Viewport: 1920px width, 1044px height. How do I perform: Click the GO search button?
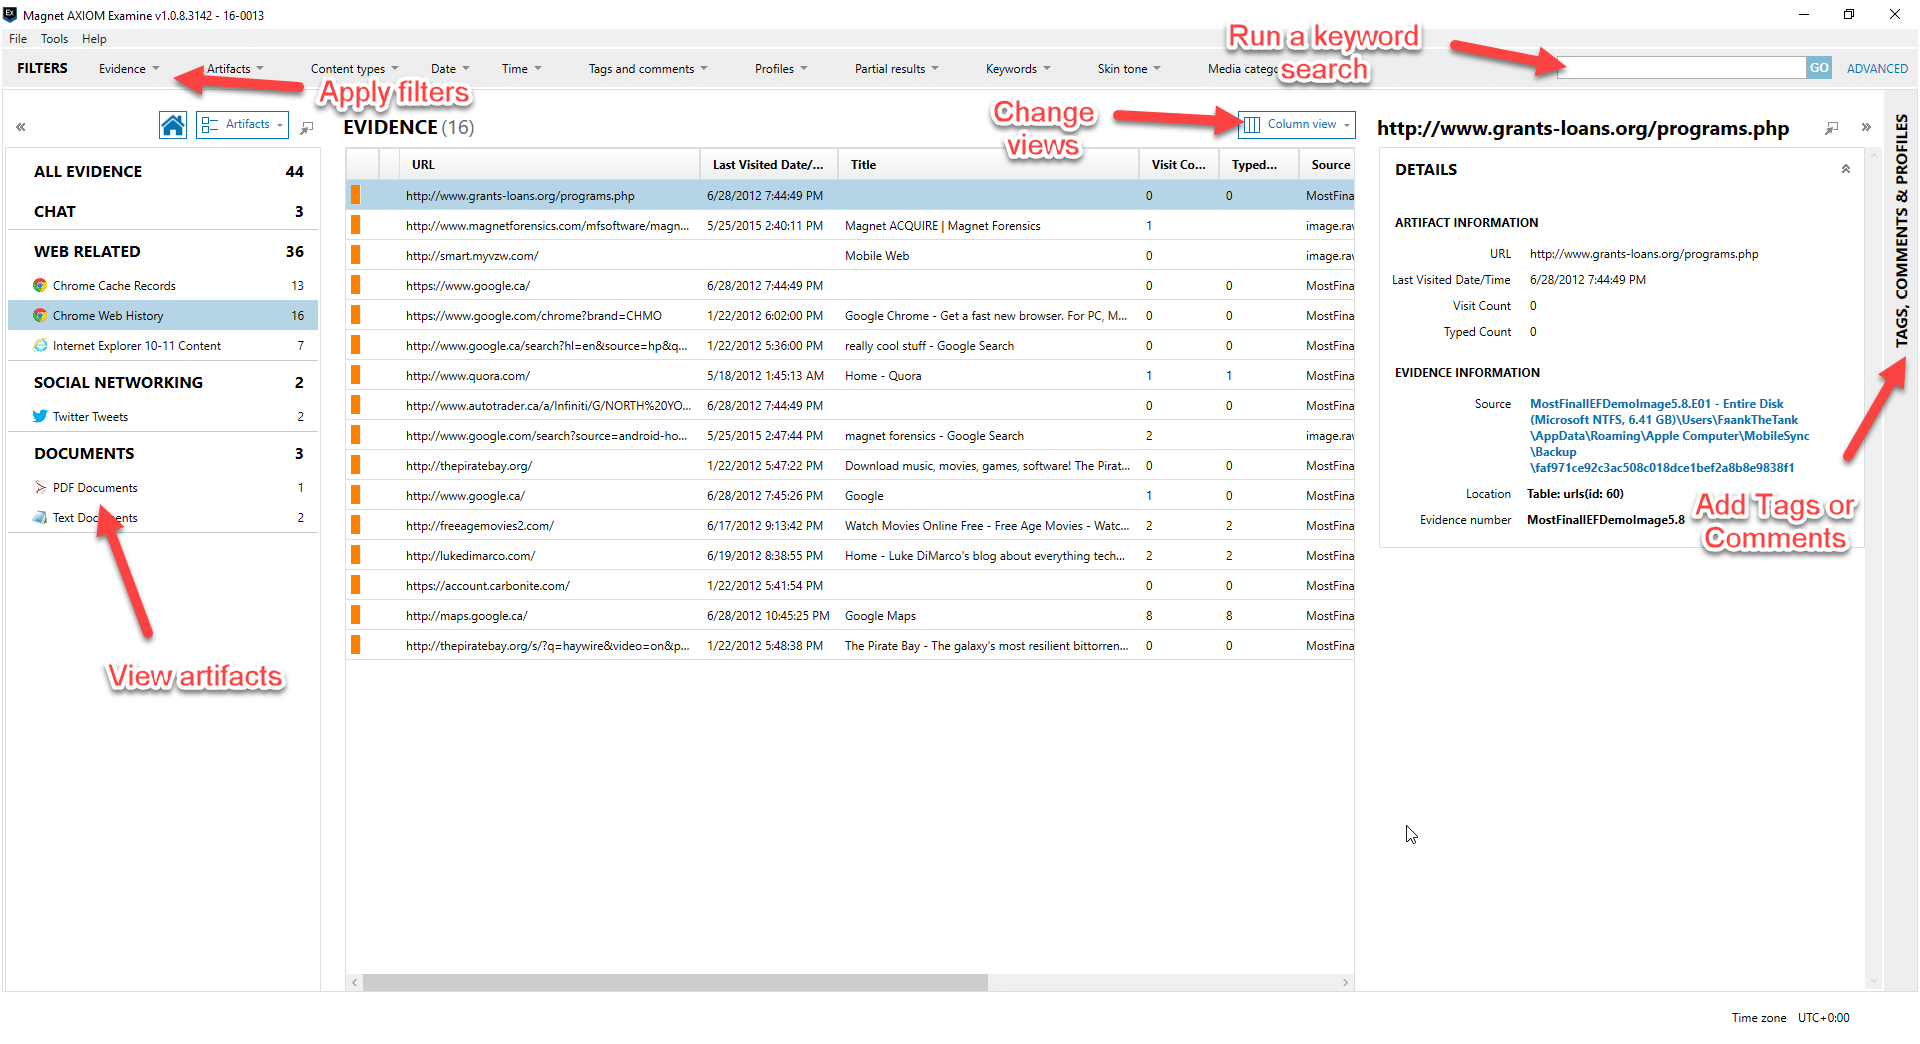[1818, 68]
